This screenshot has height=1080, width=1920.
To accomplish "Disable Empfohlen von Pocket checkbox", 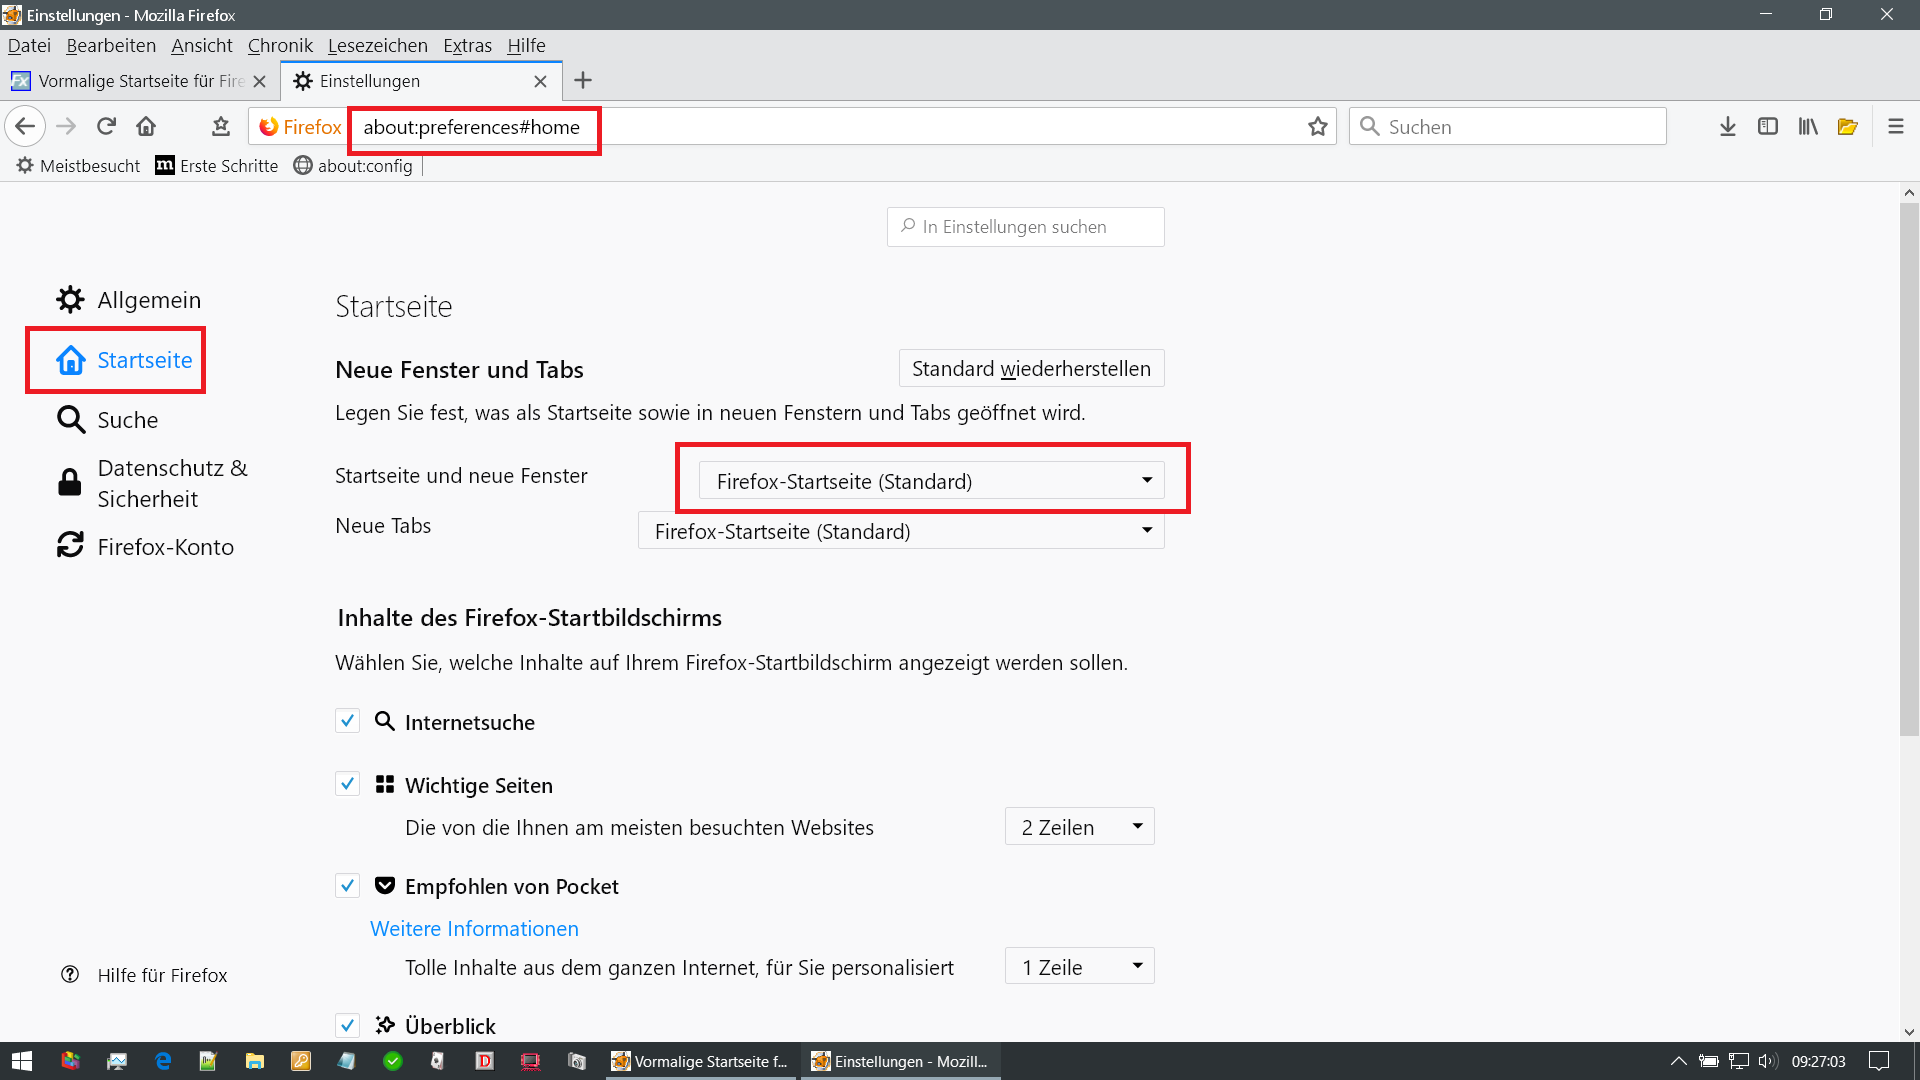I will [347, 885].
